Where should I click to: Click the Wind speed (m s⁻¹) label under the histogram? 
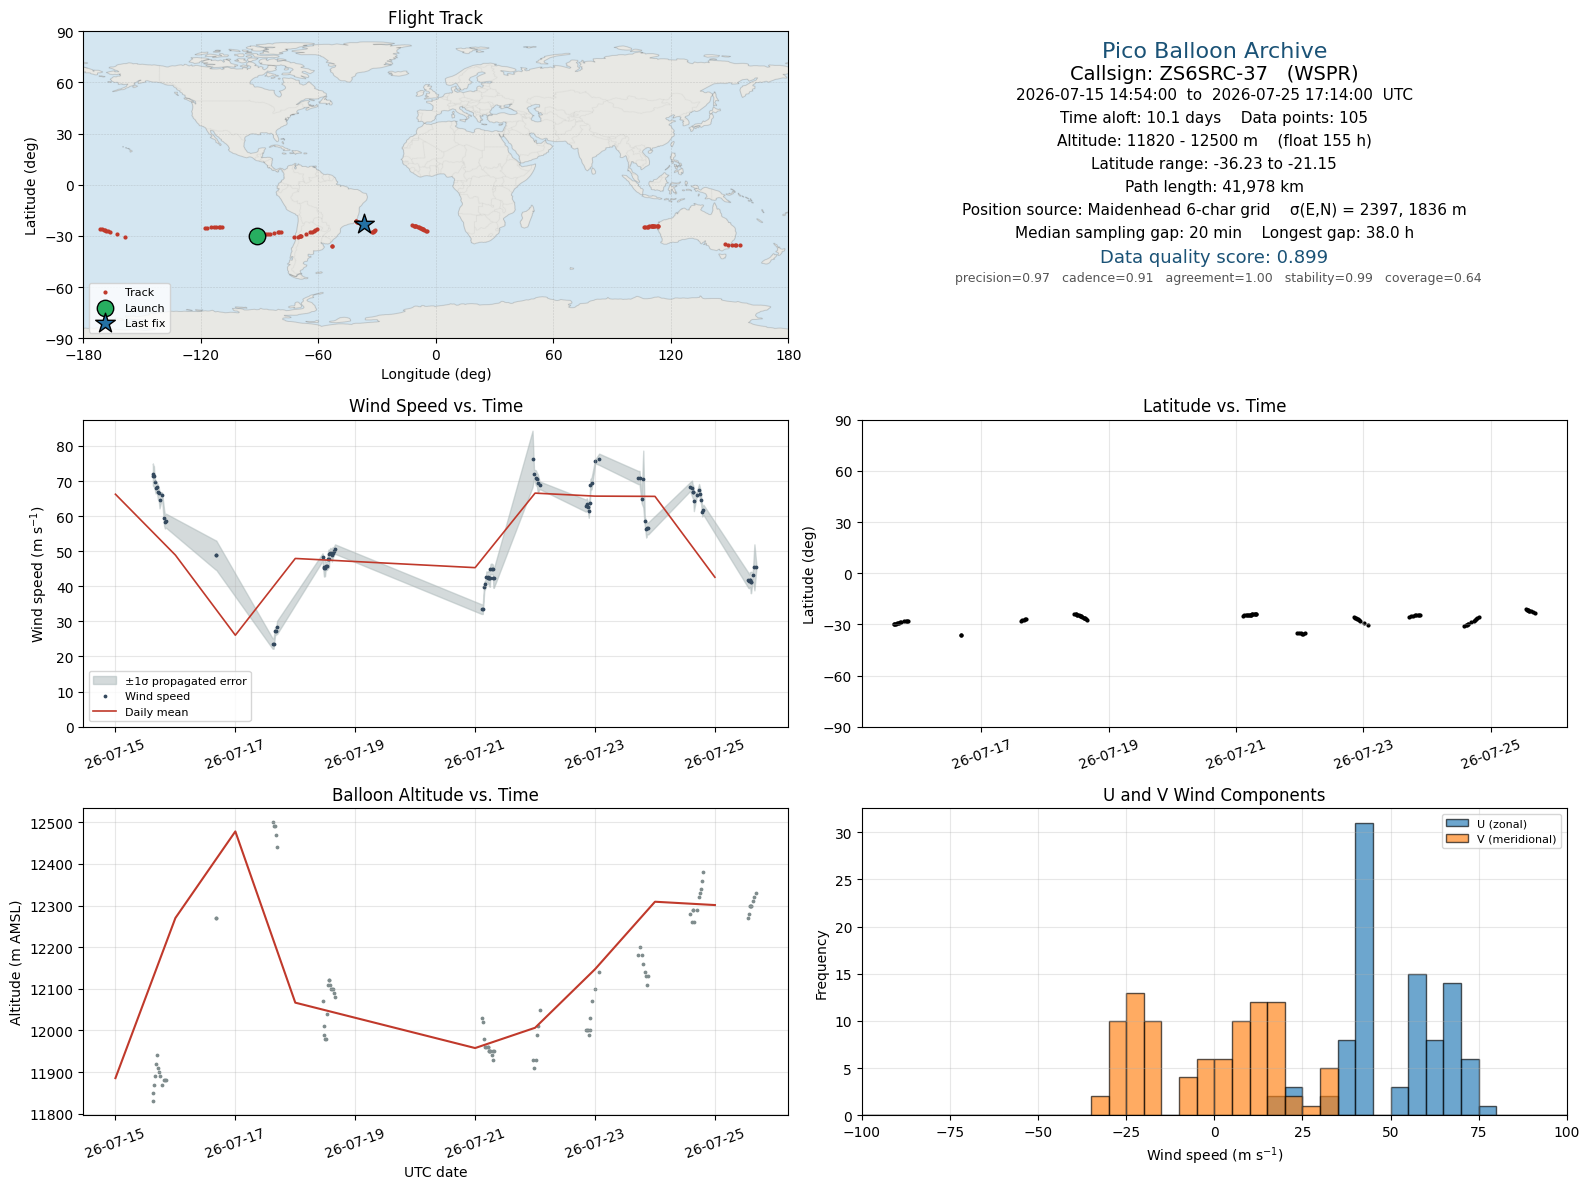click(1214, 1155)
